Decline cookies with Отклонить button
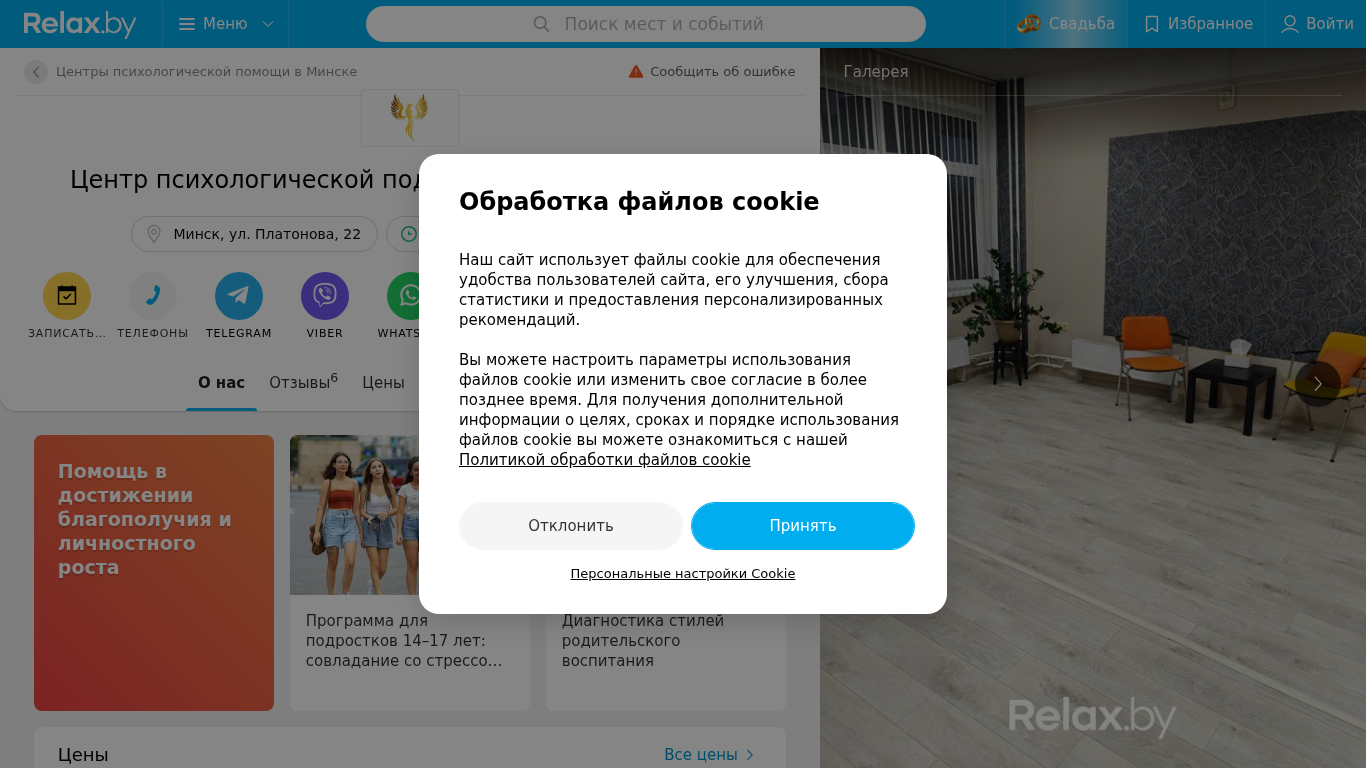1366x768 pixels. [571, 526]
